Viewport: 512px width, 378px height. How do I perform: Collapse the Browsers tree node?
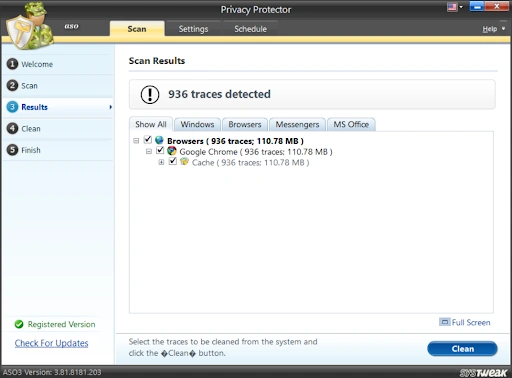pos(136,141)
